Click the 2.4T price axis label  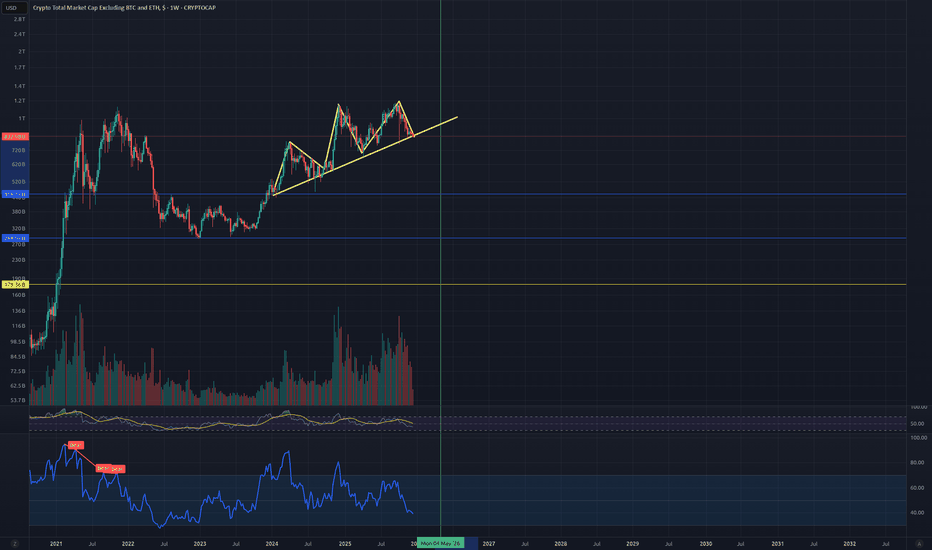coord(20,34)
